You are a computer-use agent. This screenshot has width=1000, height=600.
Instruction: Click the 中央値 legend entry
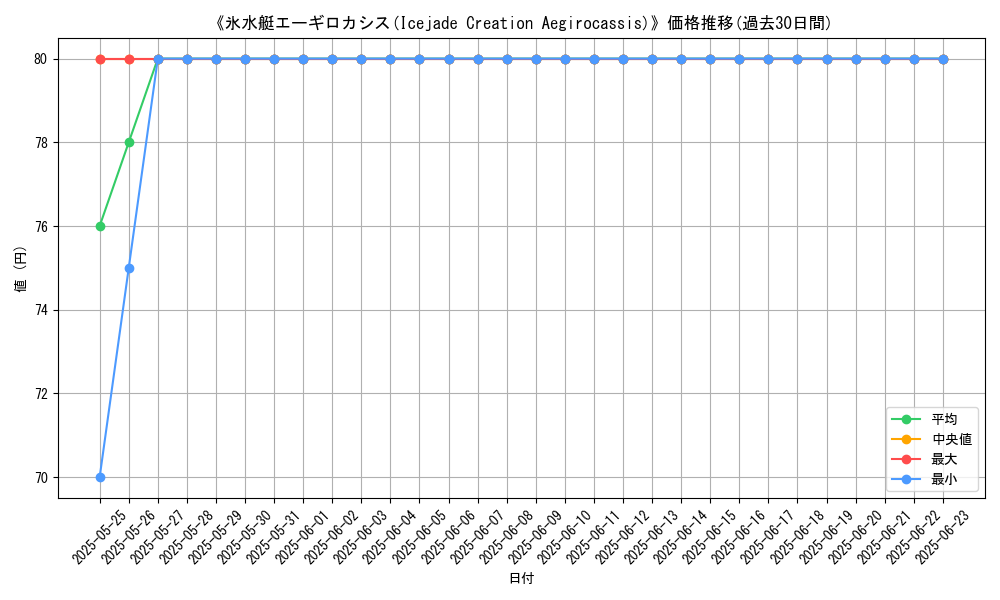click(x=931, y=439)
